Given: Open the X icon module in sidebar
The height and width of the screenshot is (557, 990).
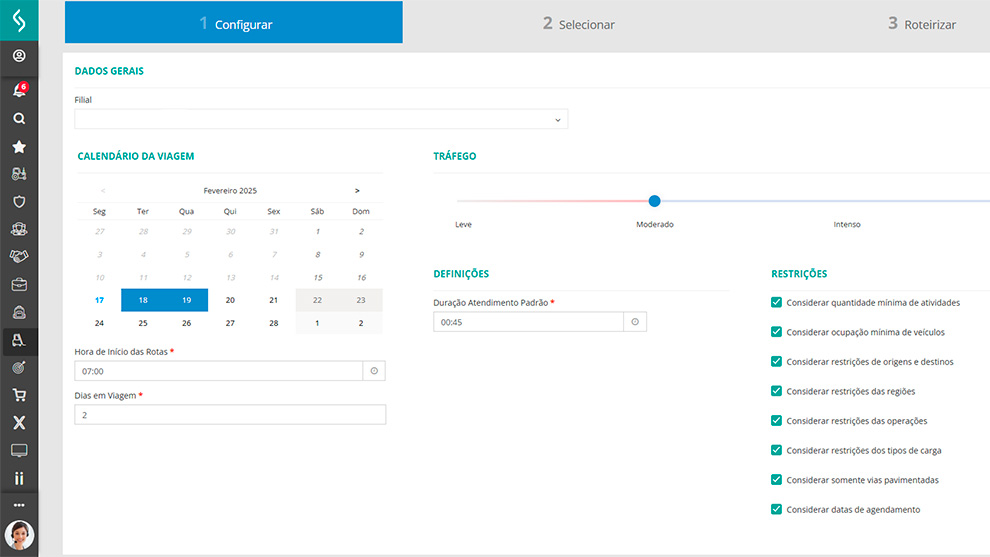Looking at the screenshot, I should [19, 422].
